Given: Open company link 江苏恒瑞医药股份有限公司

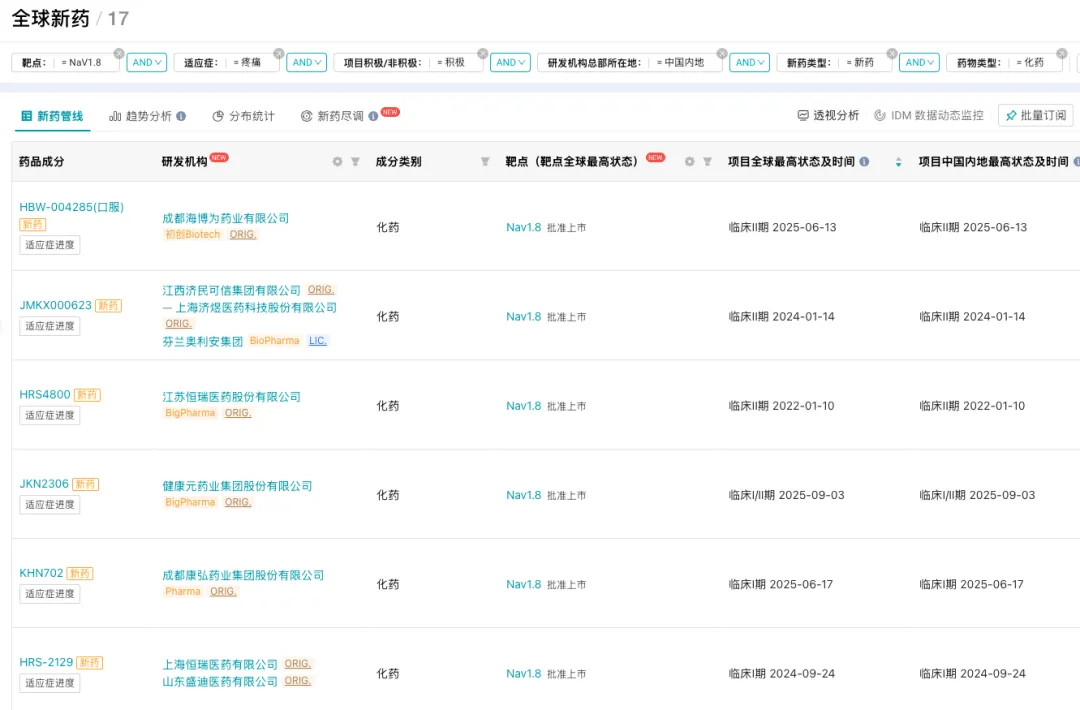Looking at the screenshot, I should coord(231,397).
